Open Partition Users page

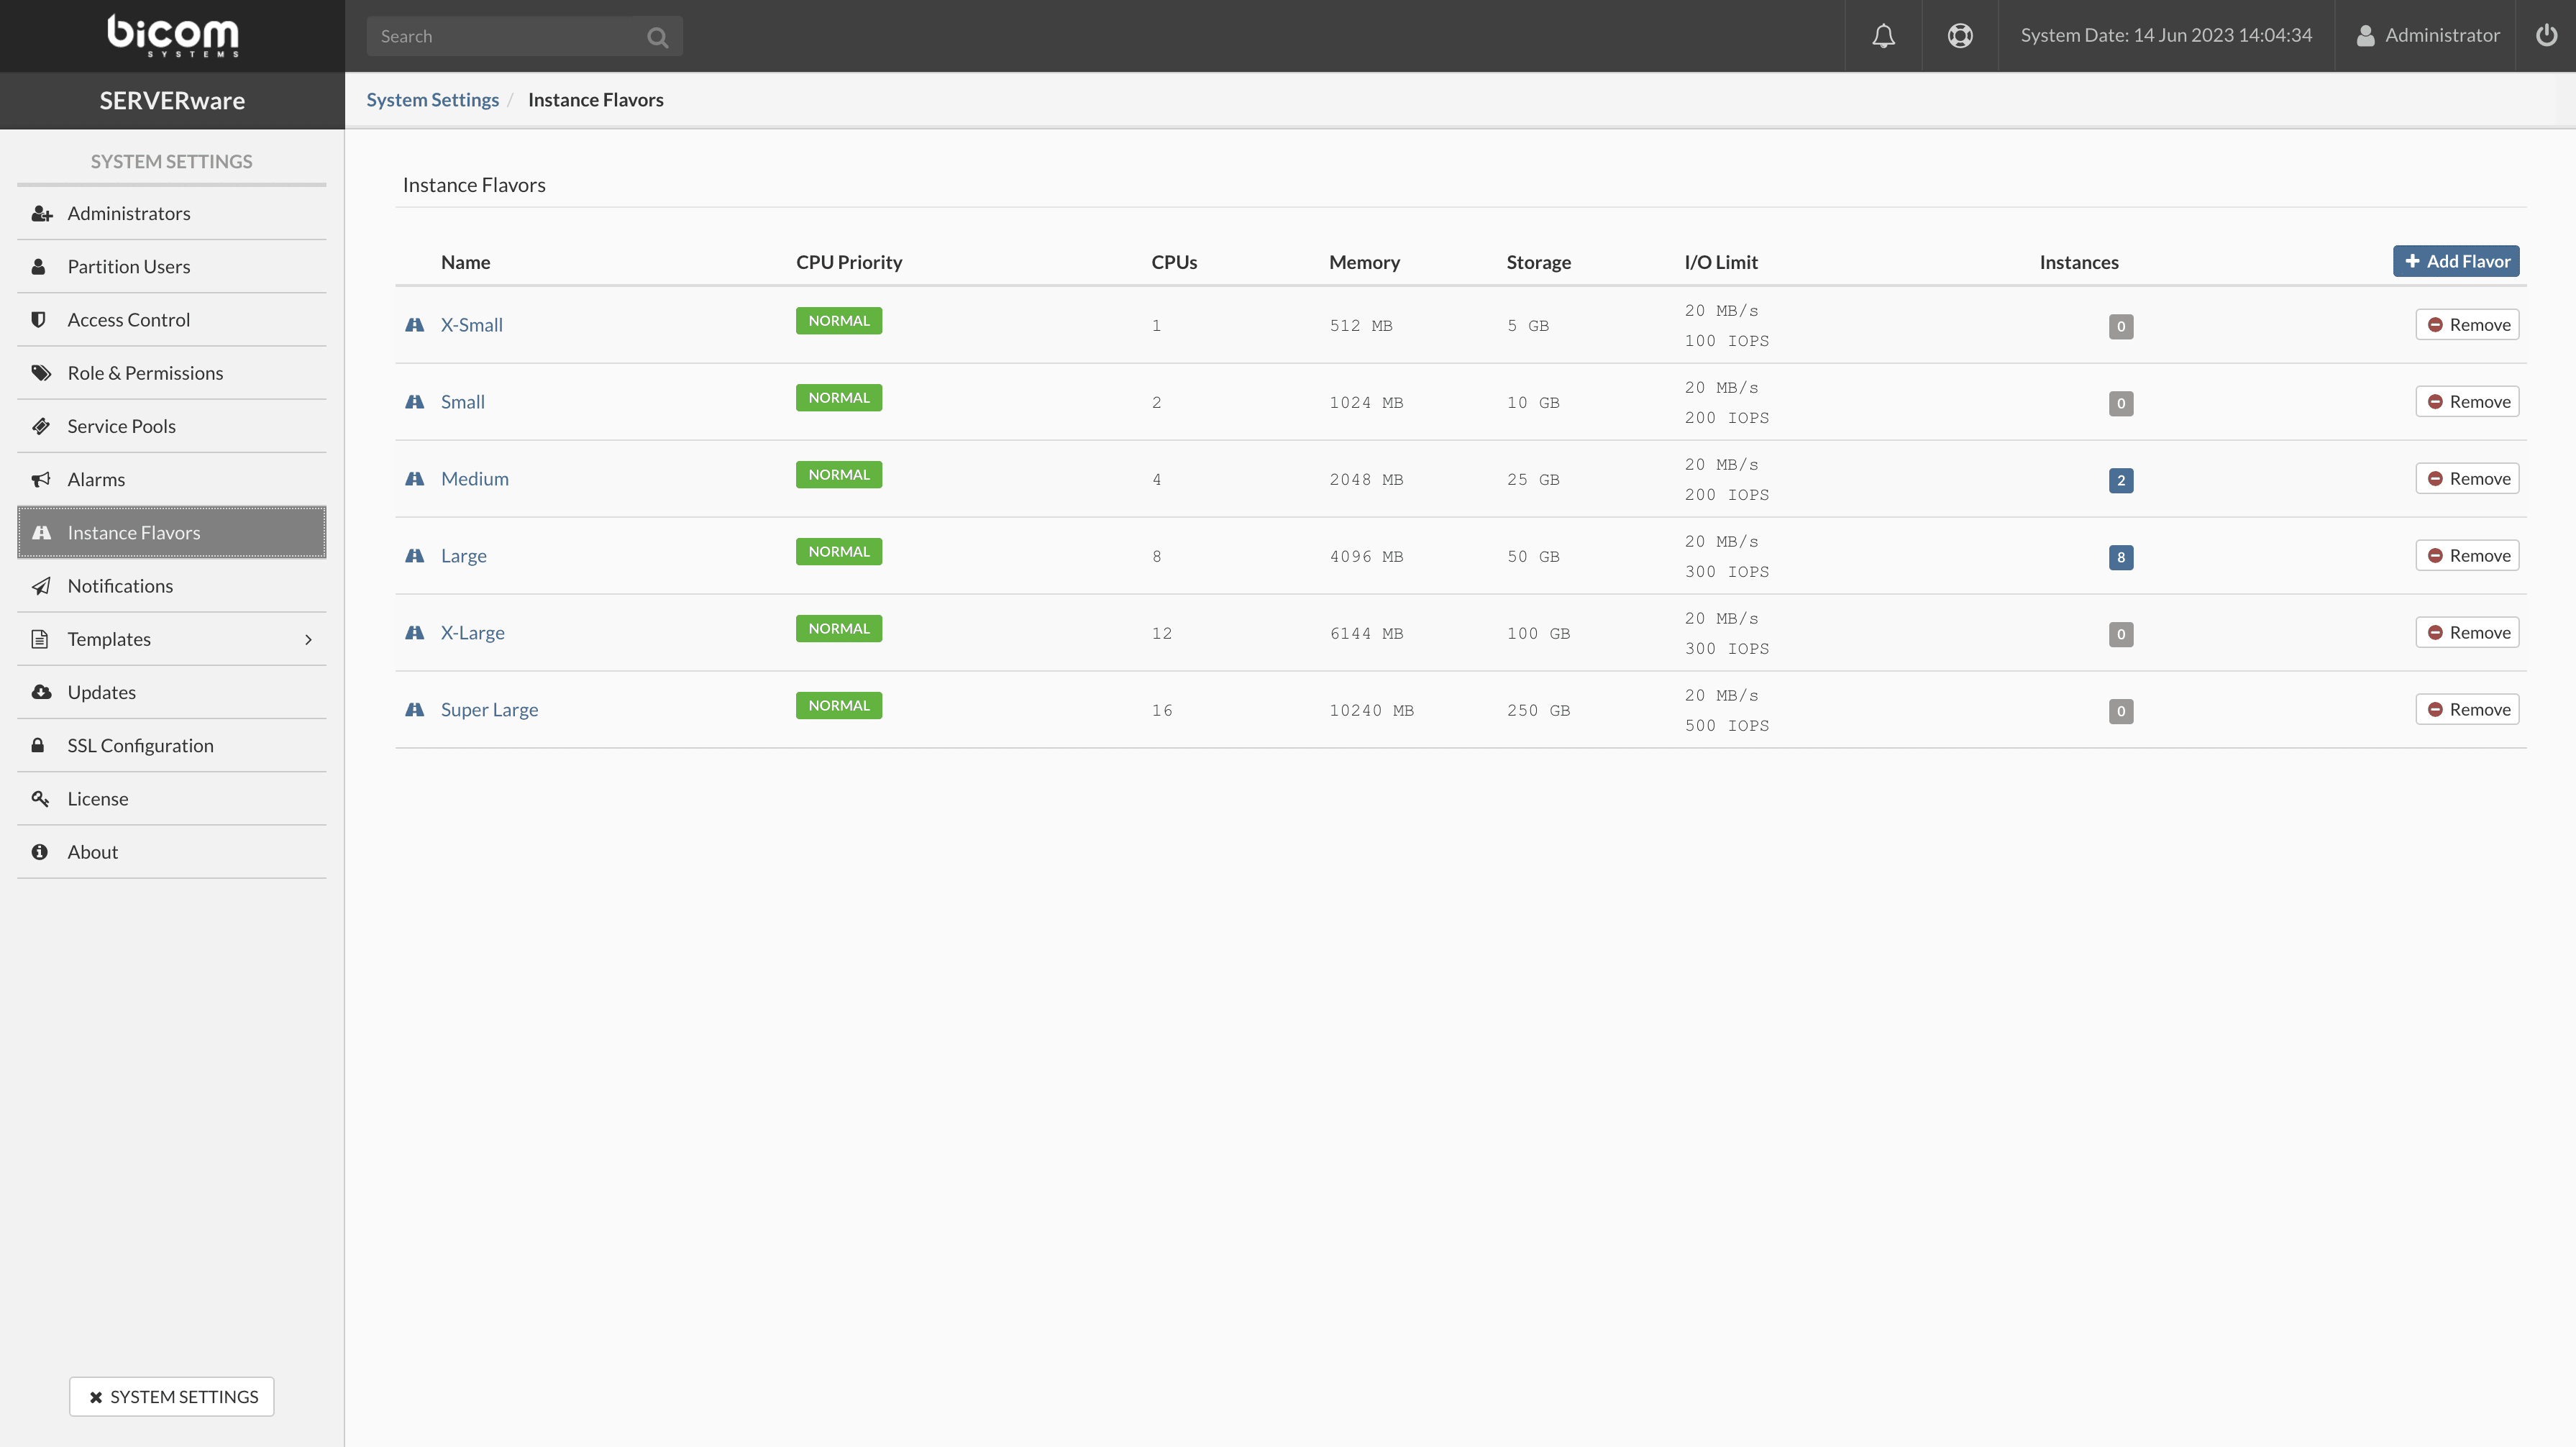click(172, 266)
